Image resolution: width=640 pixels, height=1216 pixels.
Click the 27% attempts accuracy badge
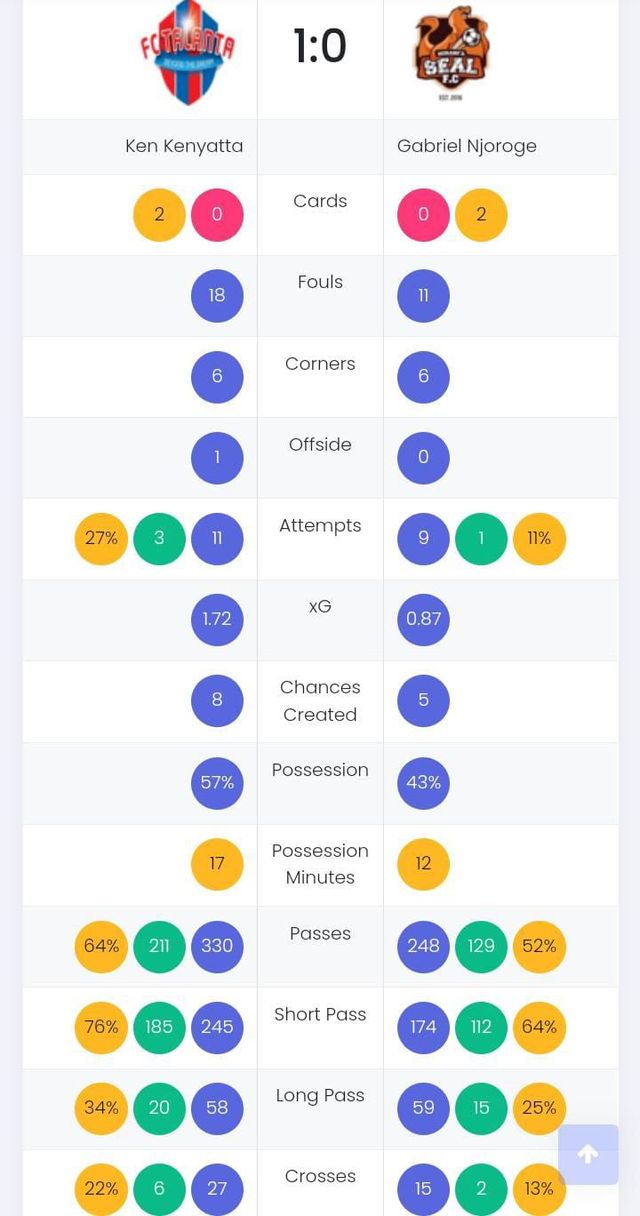click(x=101, y=538)
